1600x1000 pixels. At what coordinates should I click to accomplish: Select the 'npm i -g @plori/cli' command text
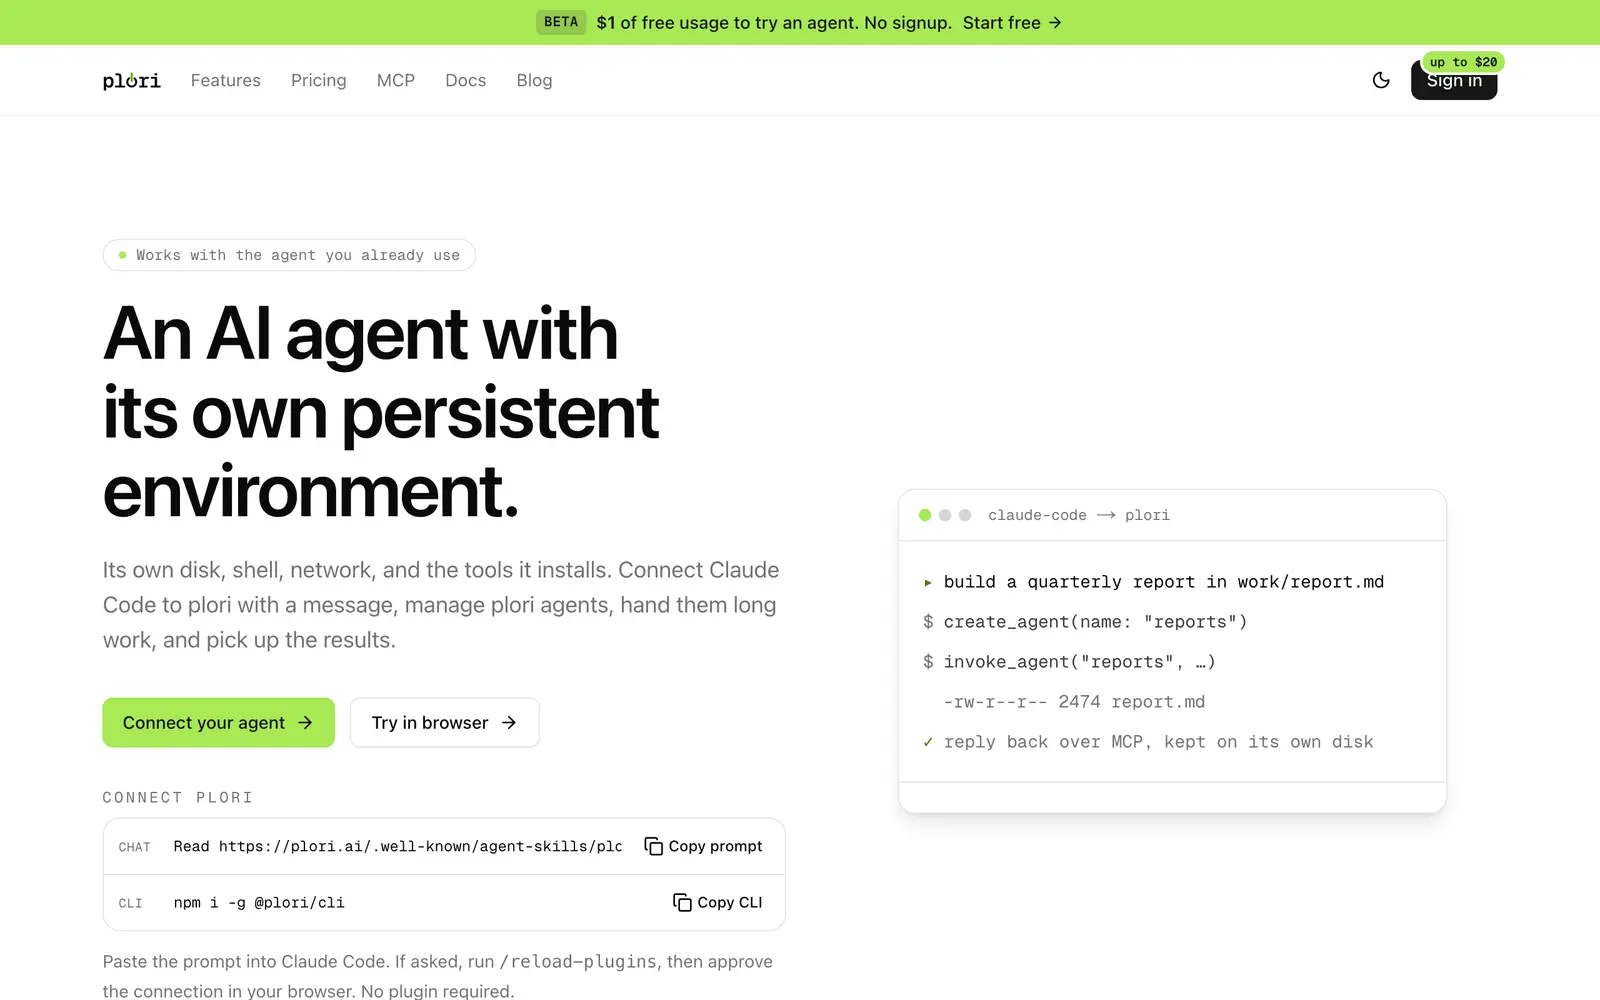[x=259, y=902]
